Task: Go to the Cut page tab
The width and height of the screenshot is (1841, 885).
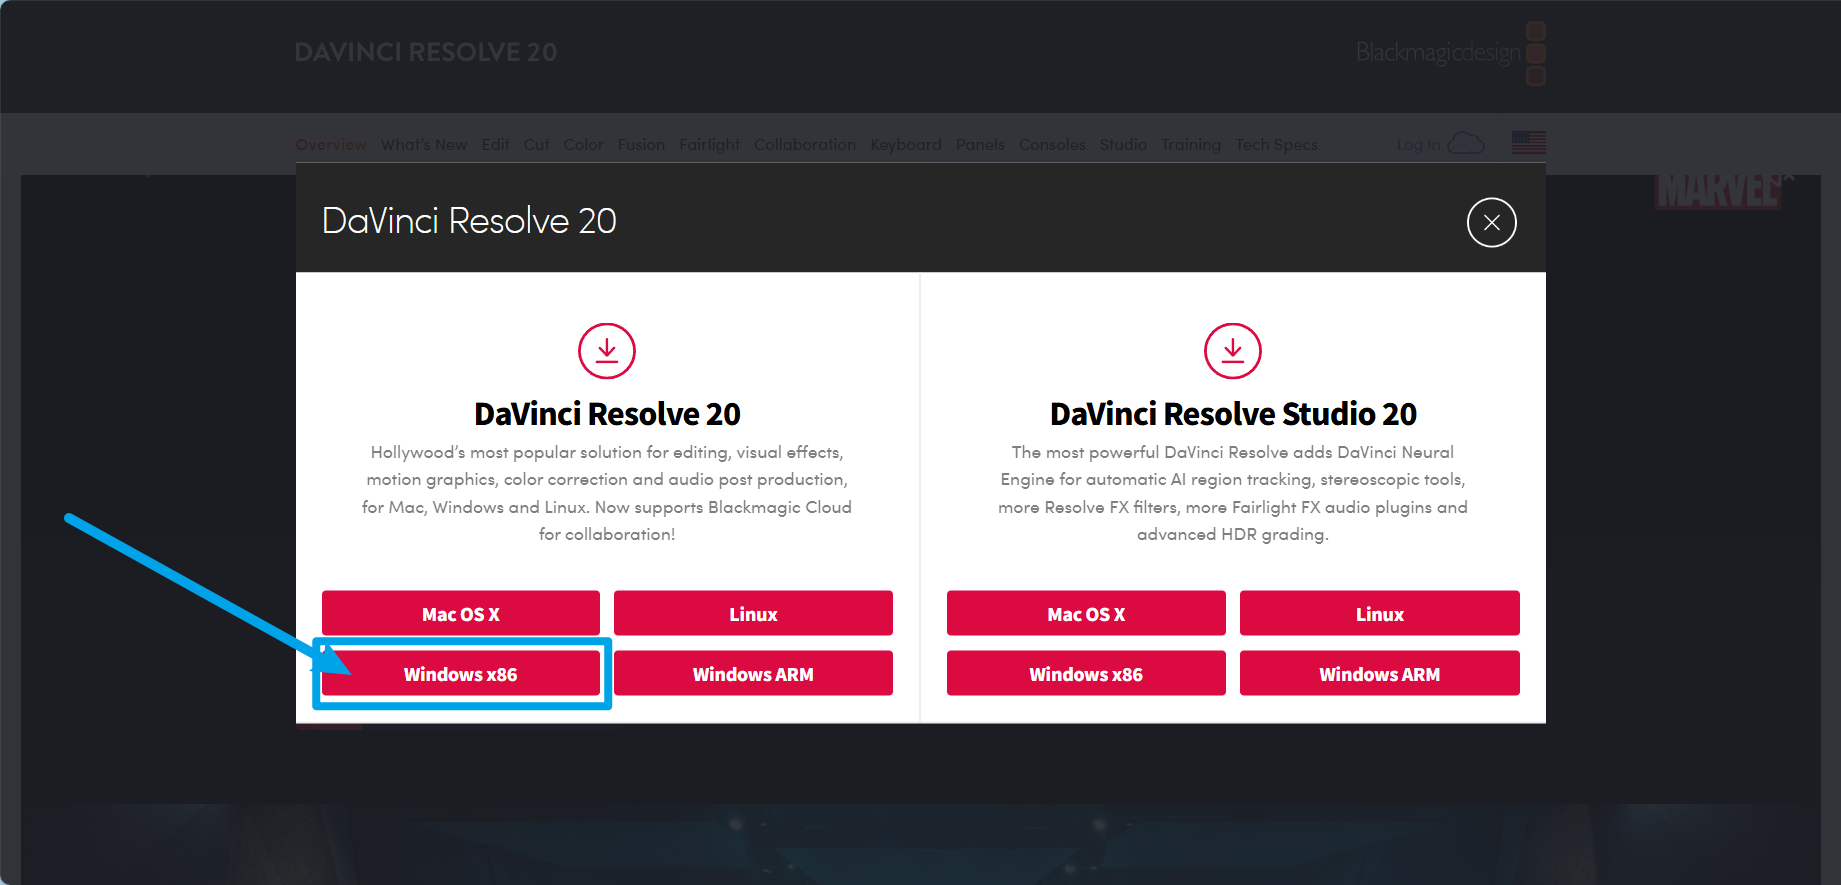Action: (537, 145)
